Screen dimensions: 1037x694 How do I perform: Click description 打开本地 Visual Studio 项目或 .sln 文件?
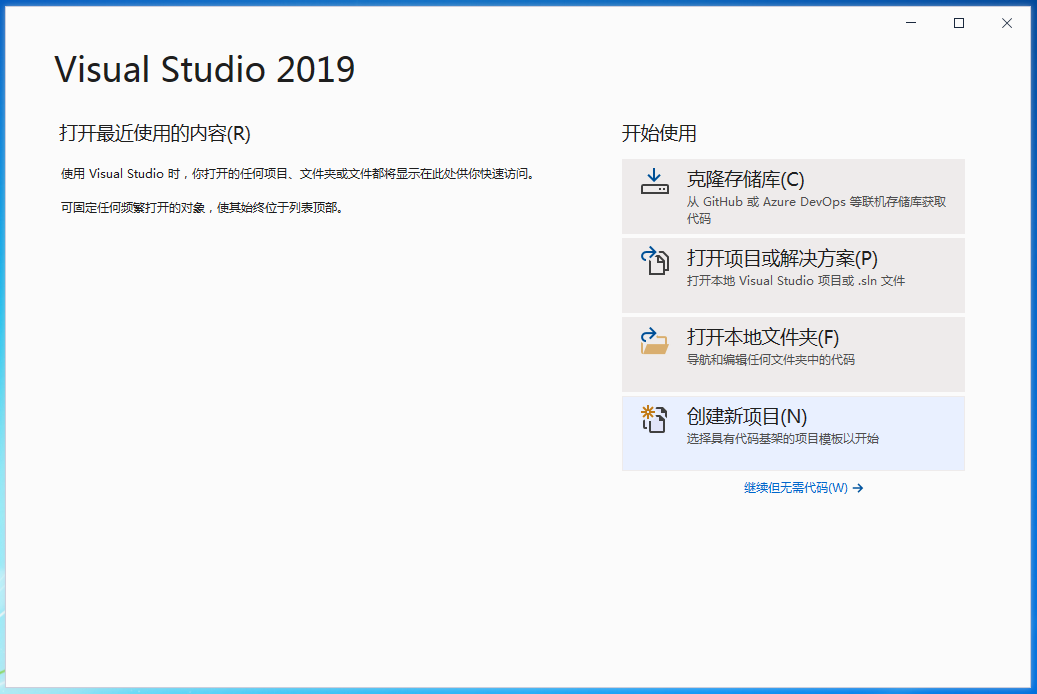click(x=796, y=281)
